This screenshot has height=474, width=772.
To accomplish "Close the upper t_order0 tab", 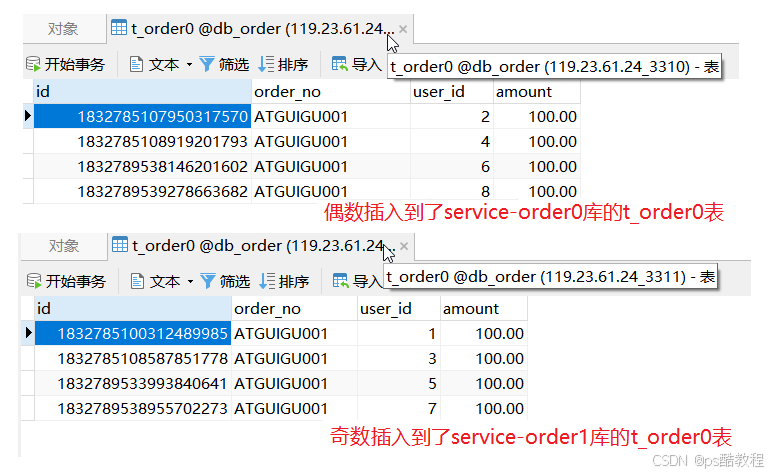I will tap(403, 29).
